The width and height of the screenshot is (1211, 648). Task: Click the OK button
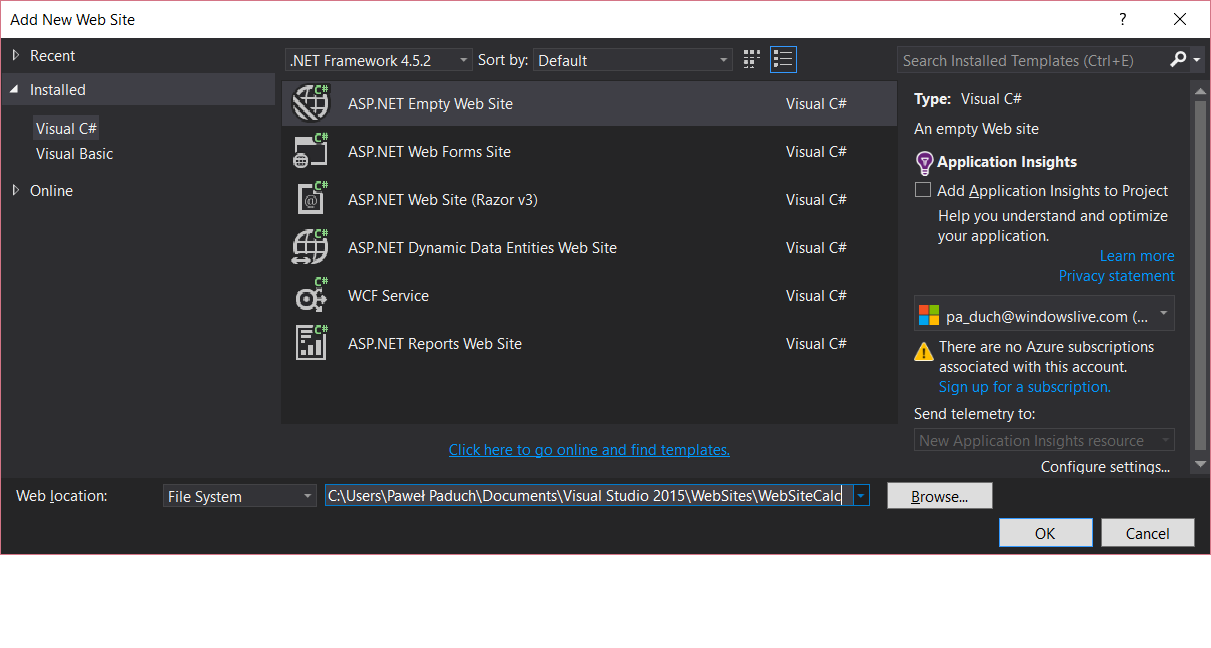(x=1045, y=533)
